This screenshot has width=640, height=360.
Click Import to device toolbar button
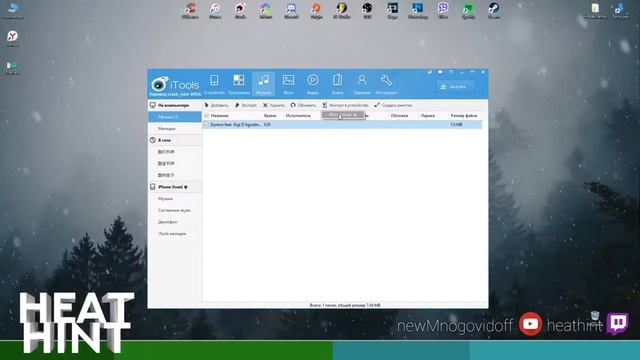pyautogui.click(x=345, y=105)
